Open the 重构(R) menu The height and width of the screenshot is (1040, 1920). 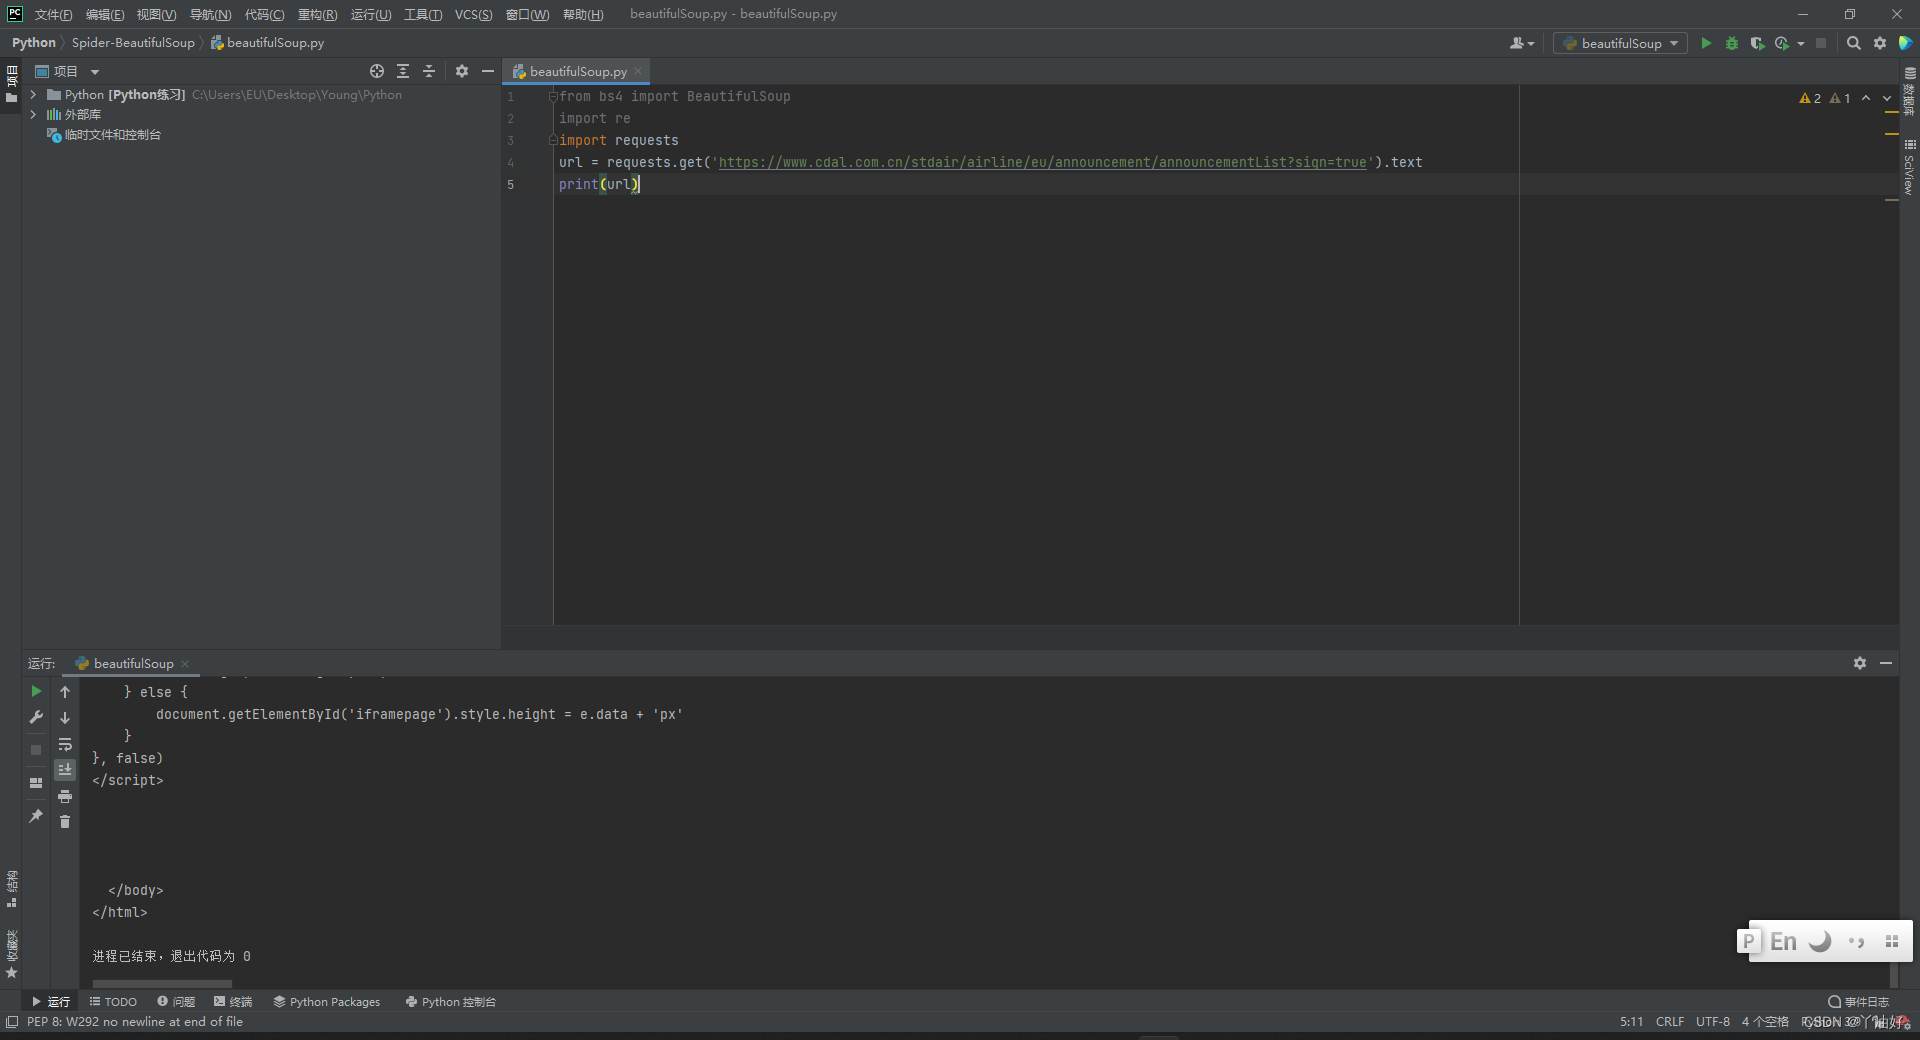(x=317, y=14)
